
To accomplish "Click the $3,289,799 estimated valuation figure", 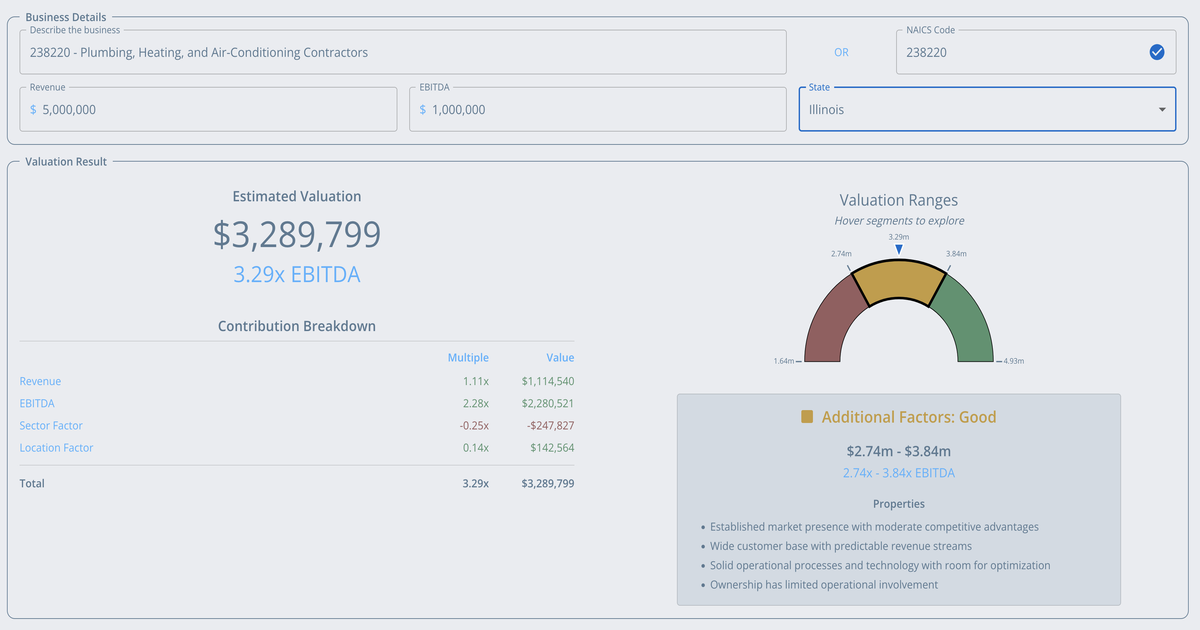I will [x=297, y=234].
